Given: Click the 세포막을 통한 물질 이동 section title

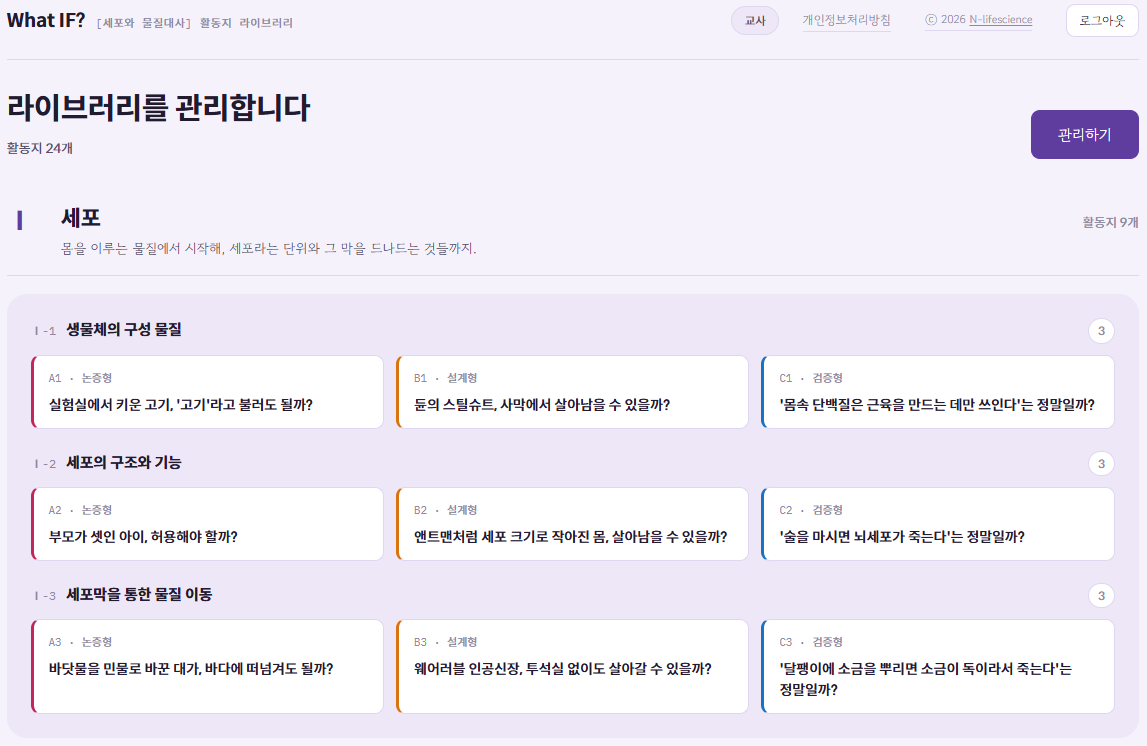Looking at the screenshot, I should coord(139,595).
